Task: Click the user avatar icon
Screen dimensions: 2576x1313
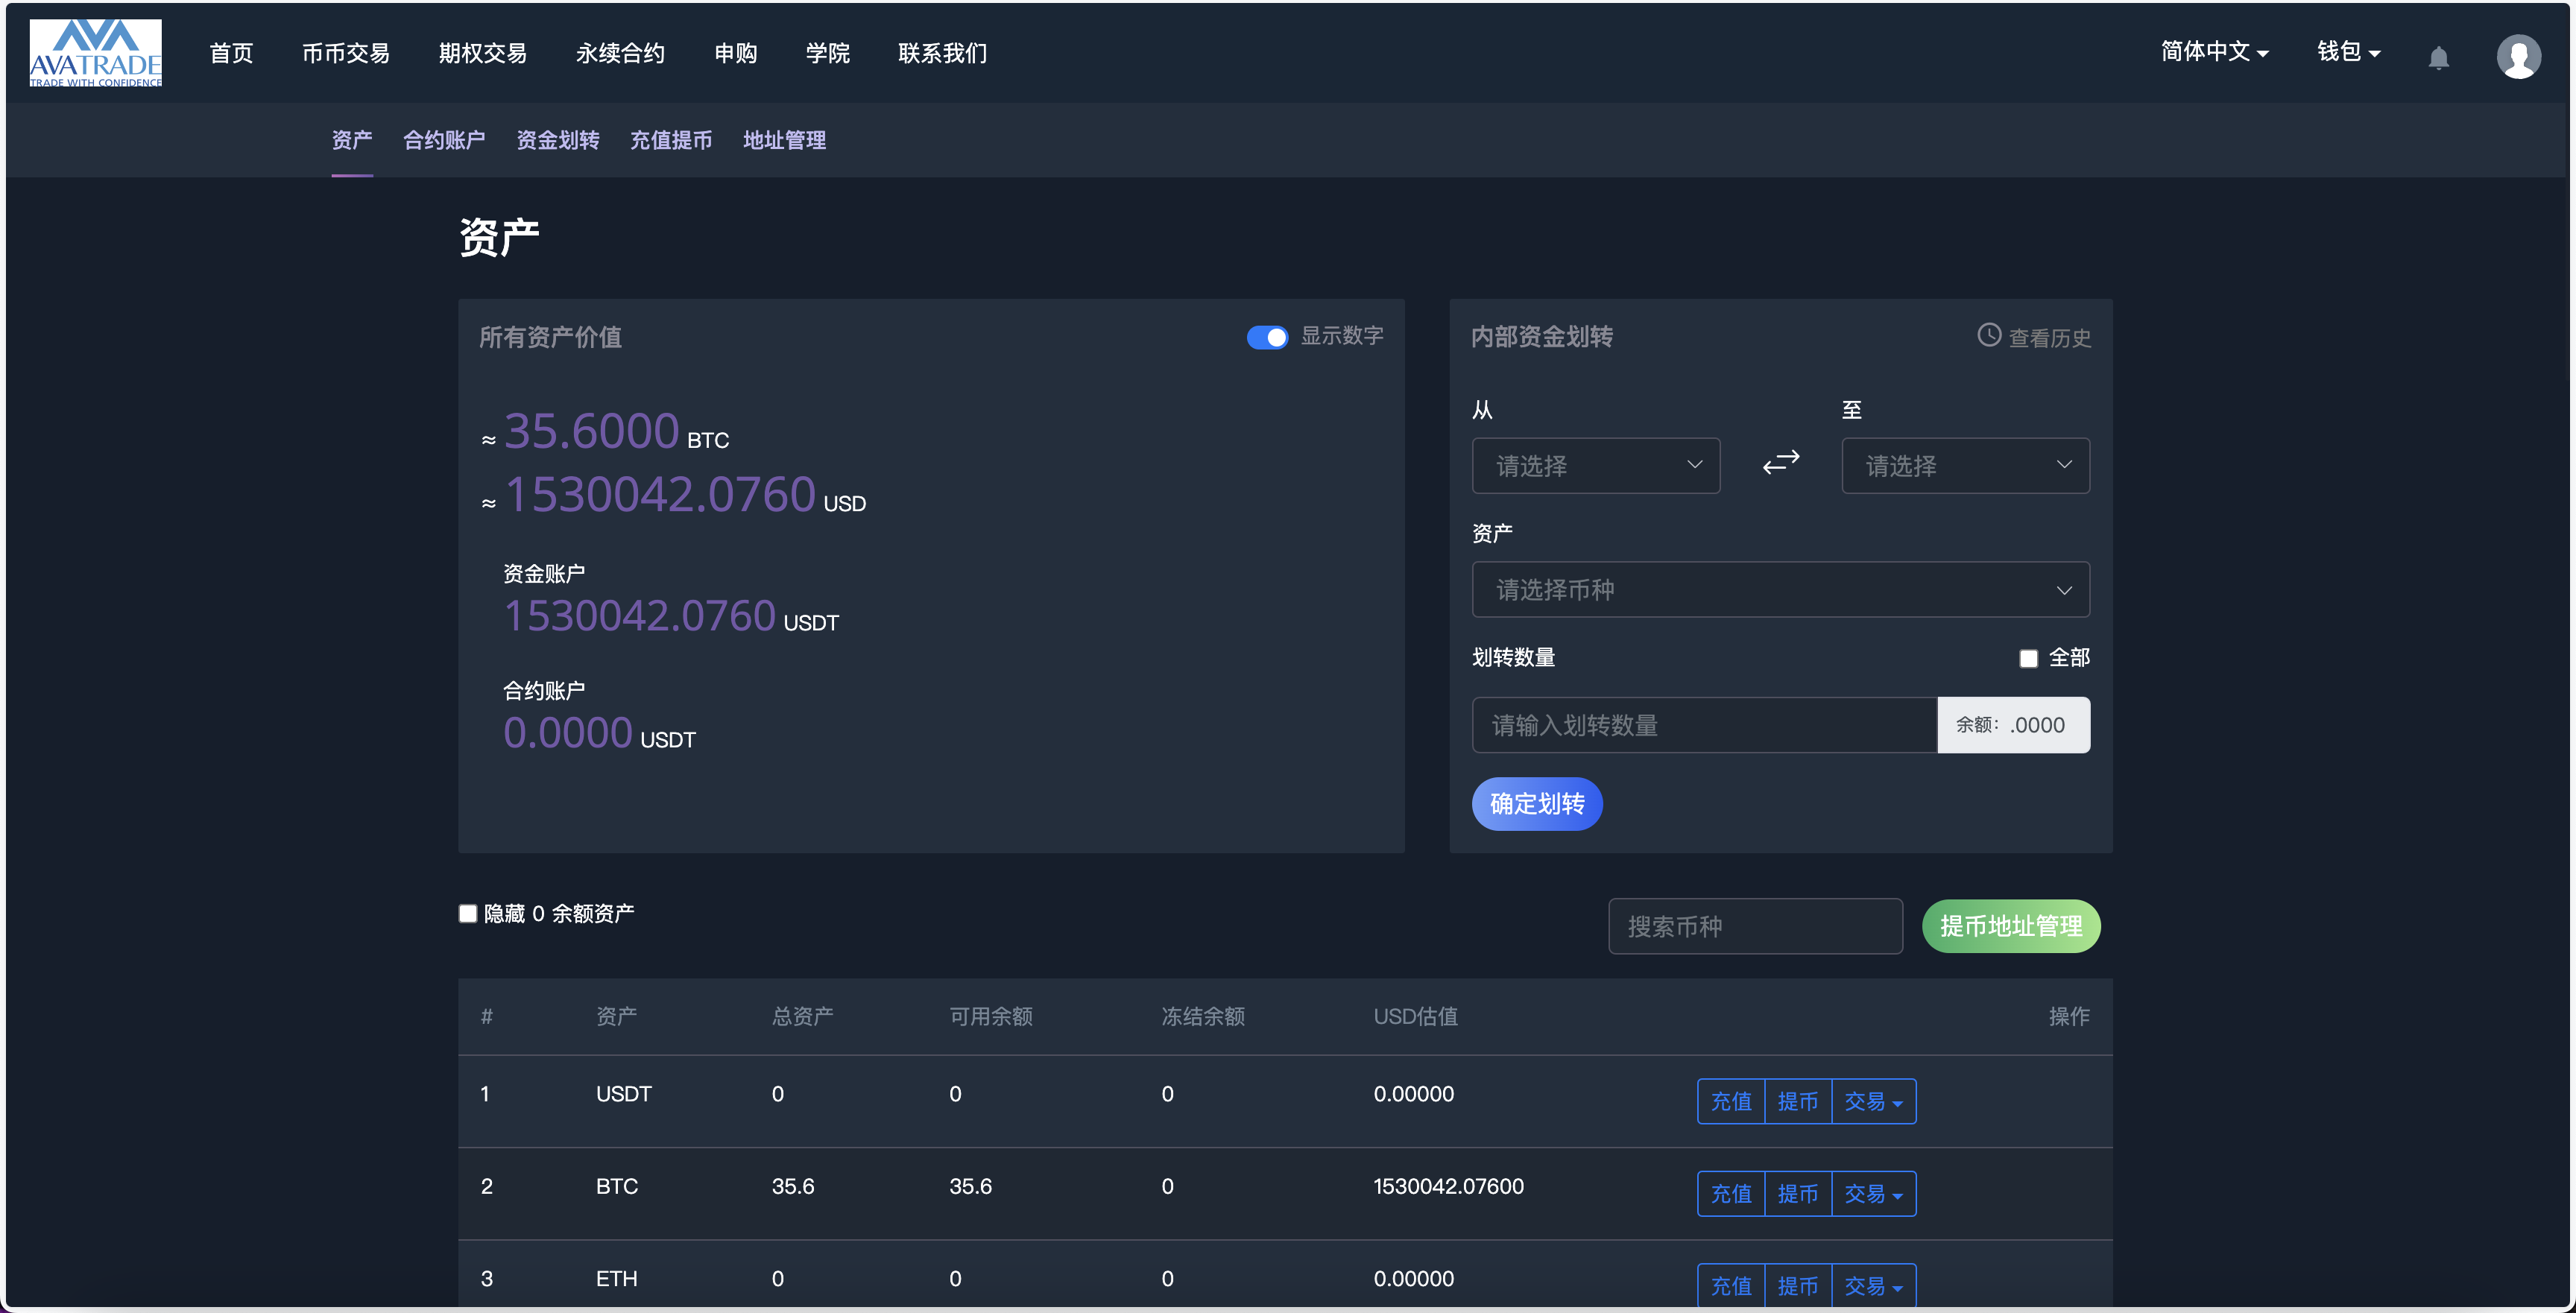Action: (2521, 56)
